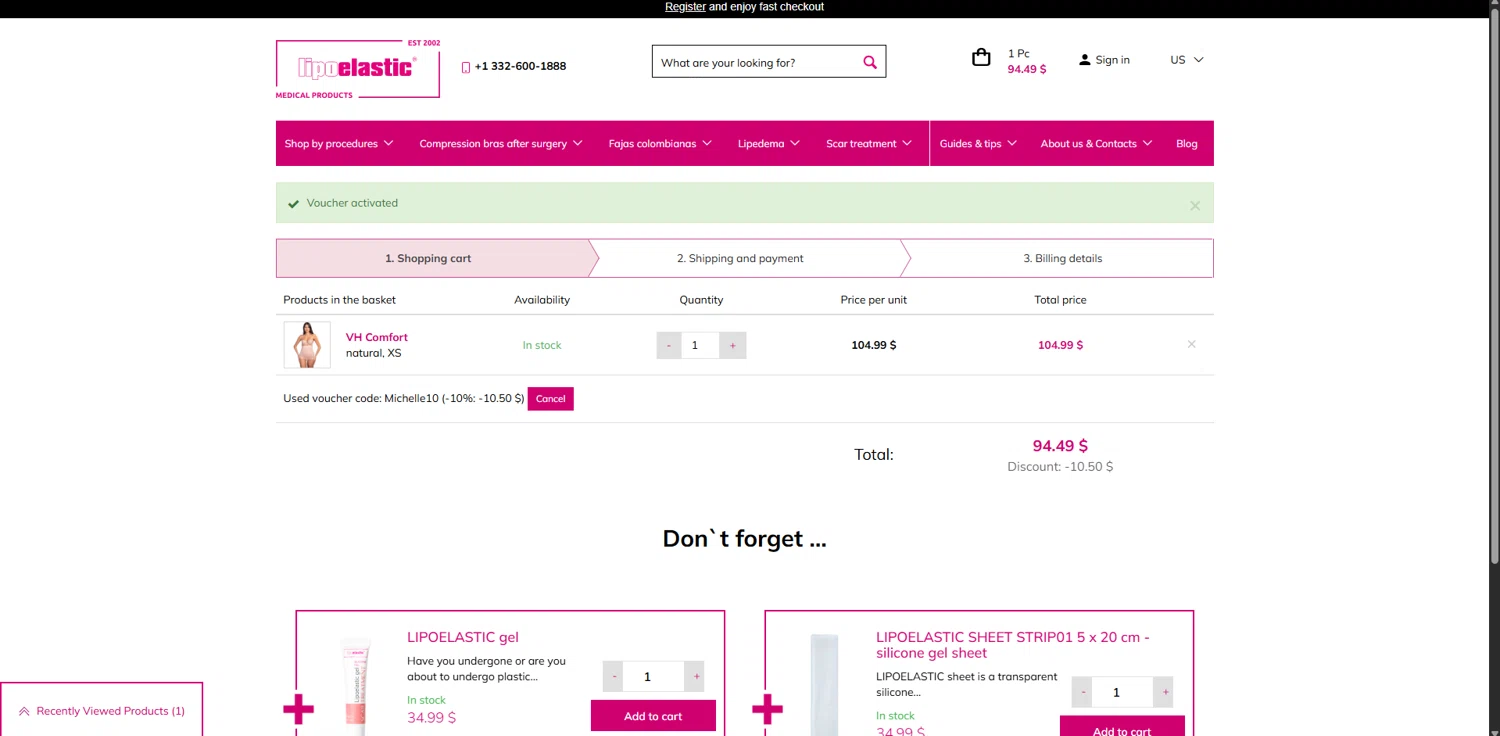Go to 3. Billing details step

coord(1062,258)
